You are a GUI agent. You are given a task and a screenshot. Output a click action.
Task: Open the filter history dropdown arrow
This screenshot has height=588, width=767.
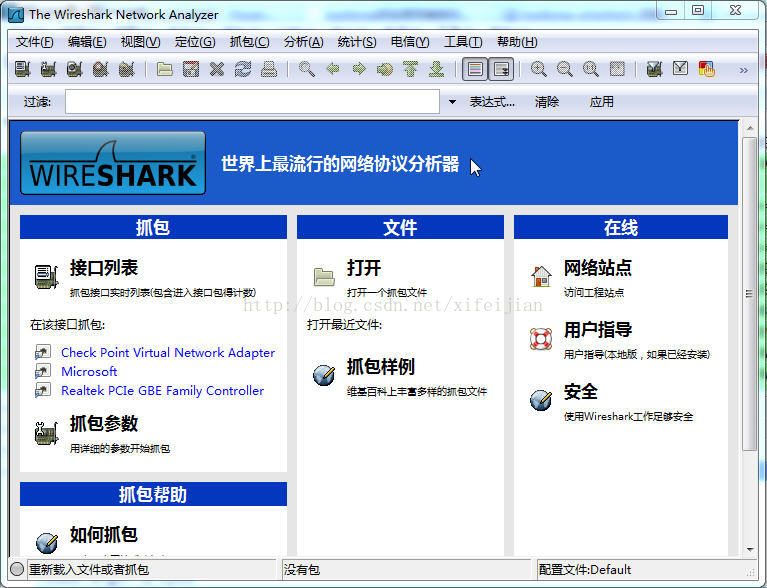[x=452, y=102]
